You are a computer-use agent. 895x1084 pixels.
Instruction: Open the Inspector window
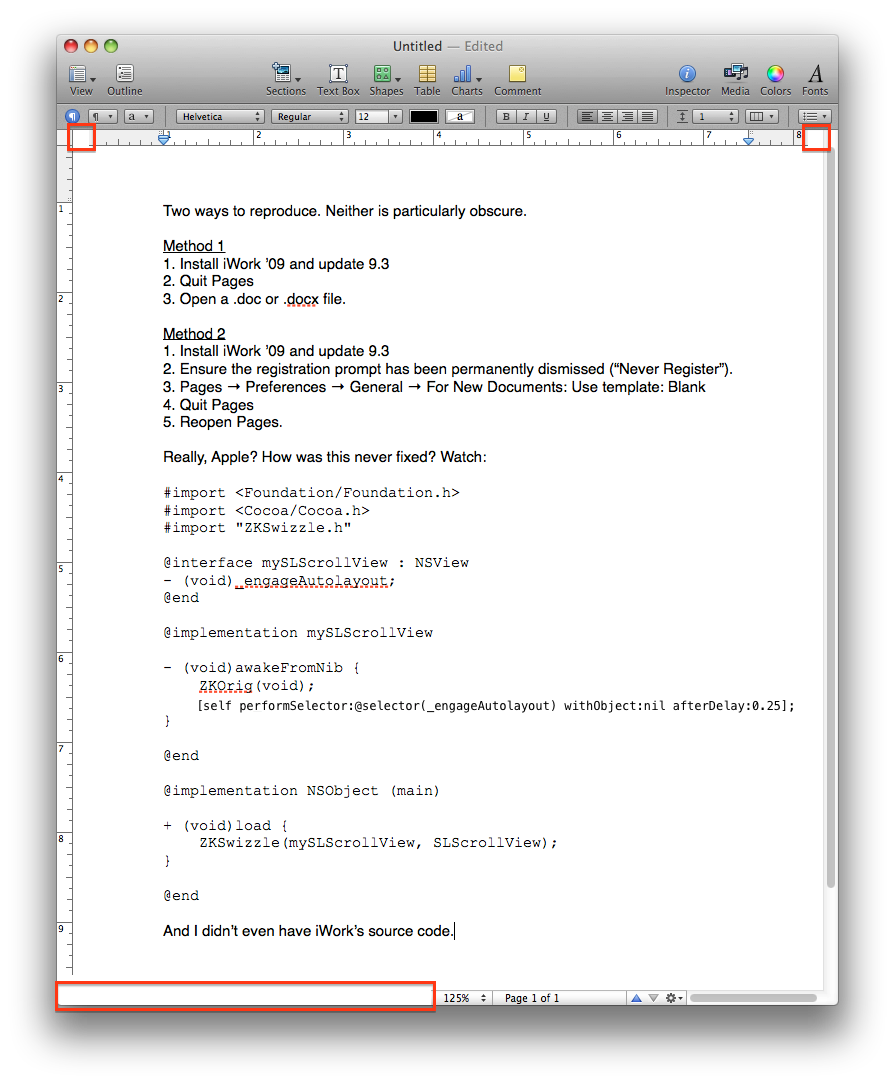coord(687,80)
